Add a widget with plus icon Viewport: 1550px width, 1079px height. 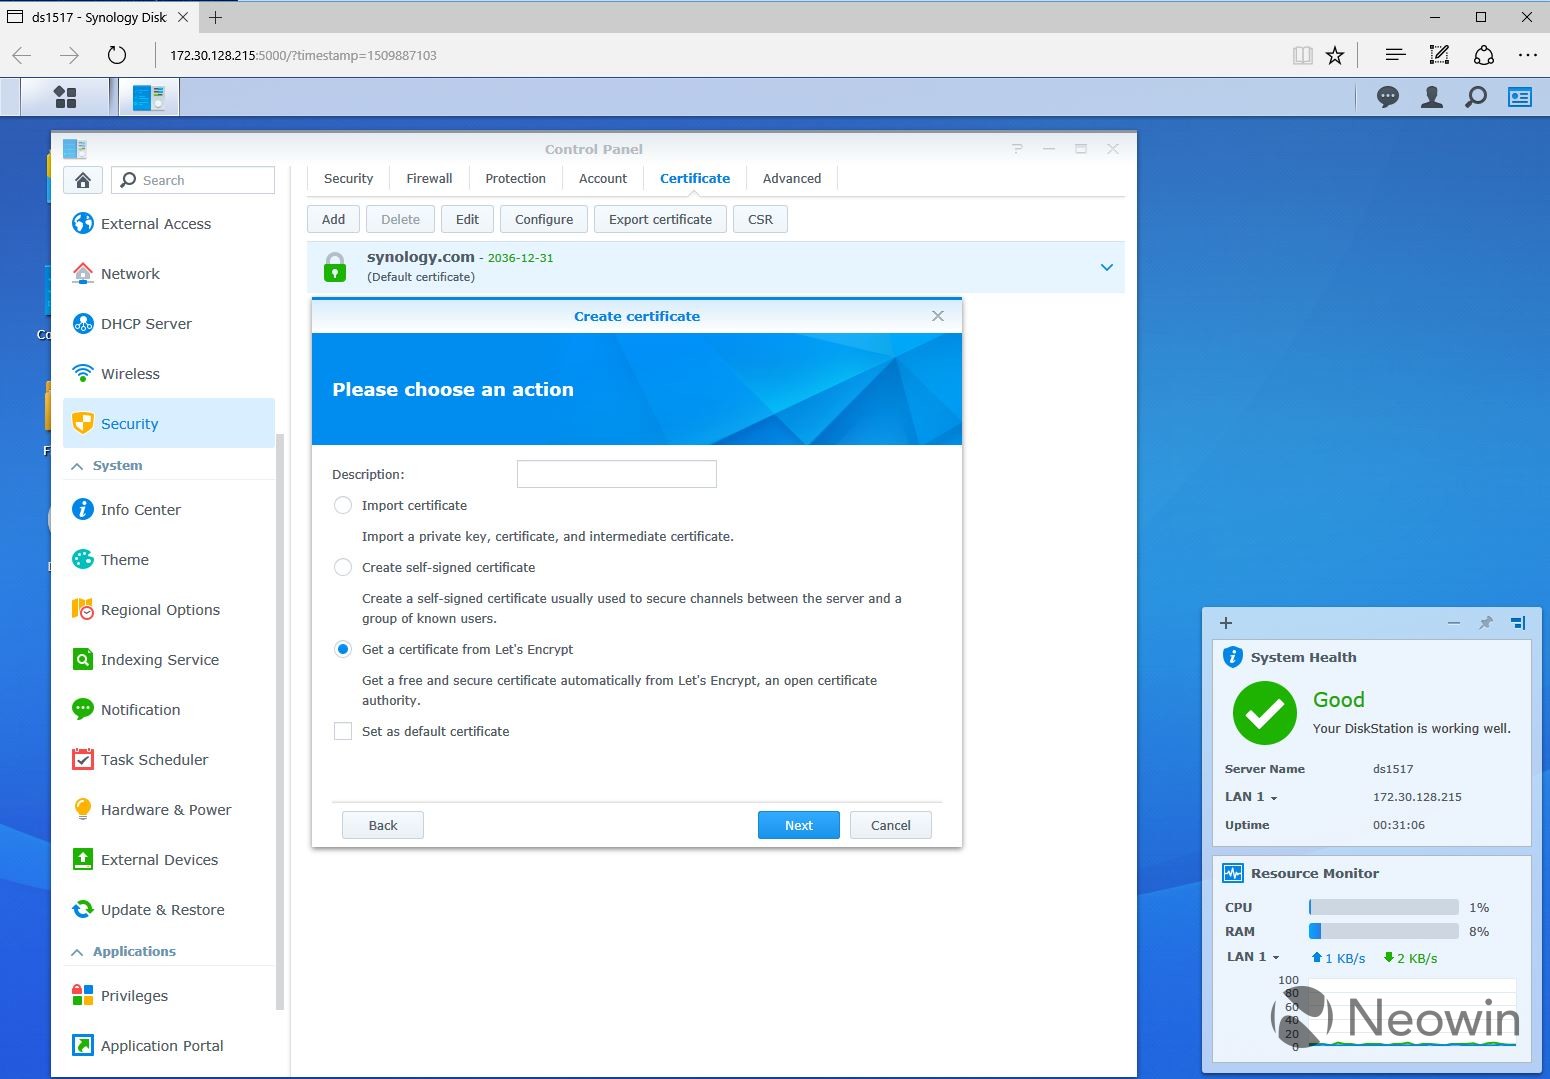tap(1226, 622)
